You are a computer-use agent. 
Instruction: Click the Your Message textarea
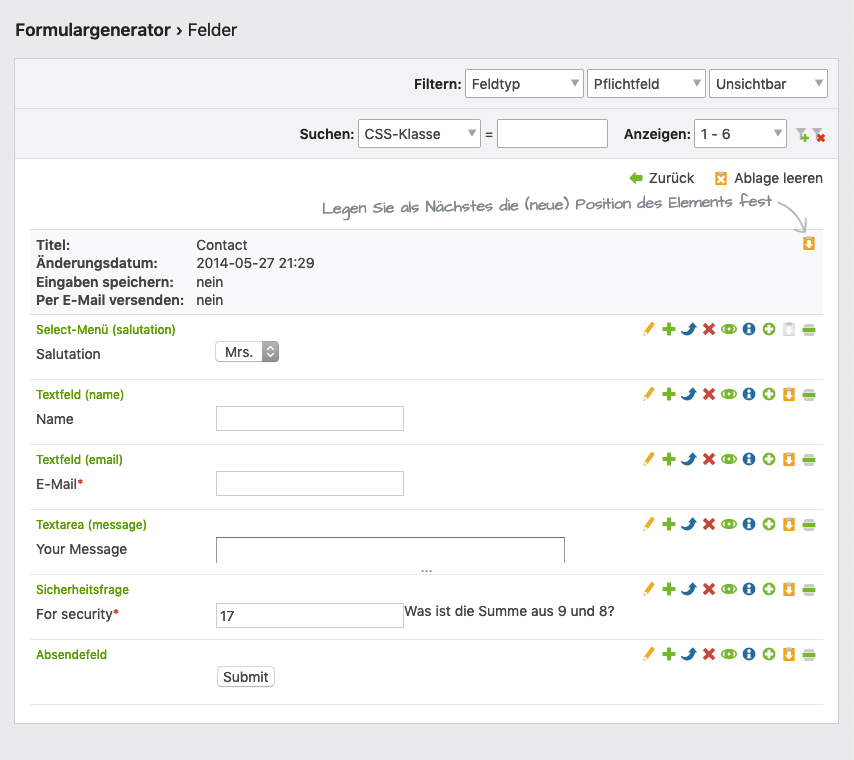coord(391,550)
